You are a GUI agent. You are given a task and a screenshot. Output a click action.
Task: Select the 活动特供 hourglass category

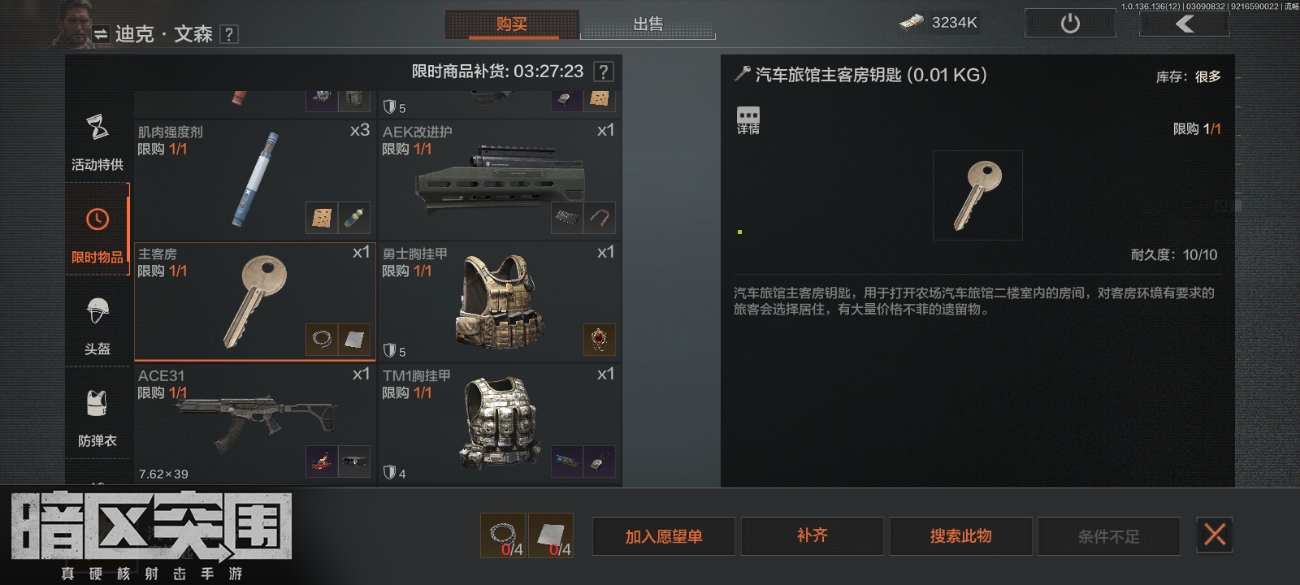point(97,138)
